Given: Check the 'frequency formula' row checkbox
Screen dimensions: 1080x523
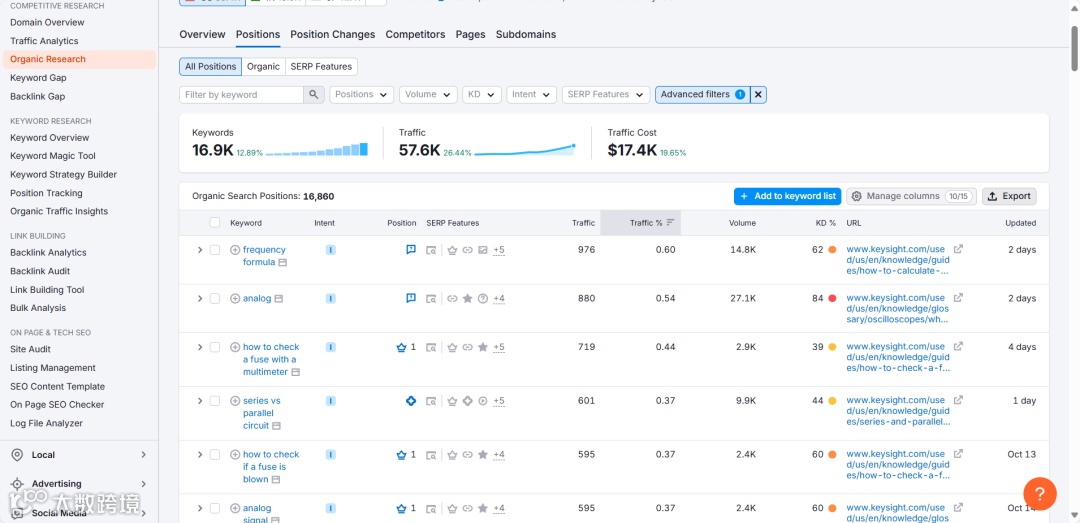Looking at the screenshot, I should point(215,250).
